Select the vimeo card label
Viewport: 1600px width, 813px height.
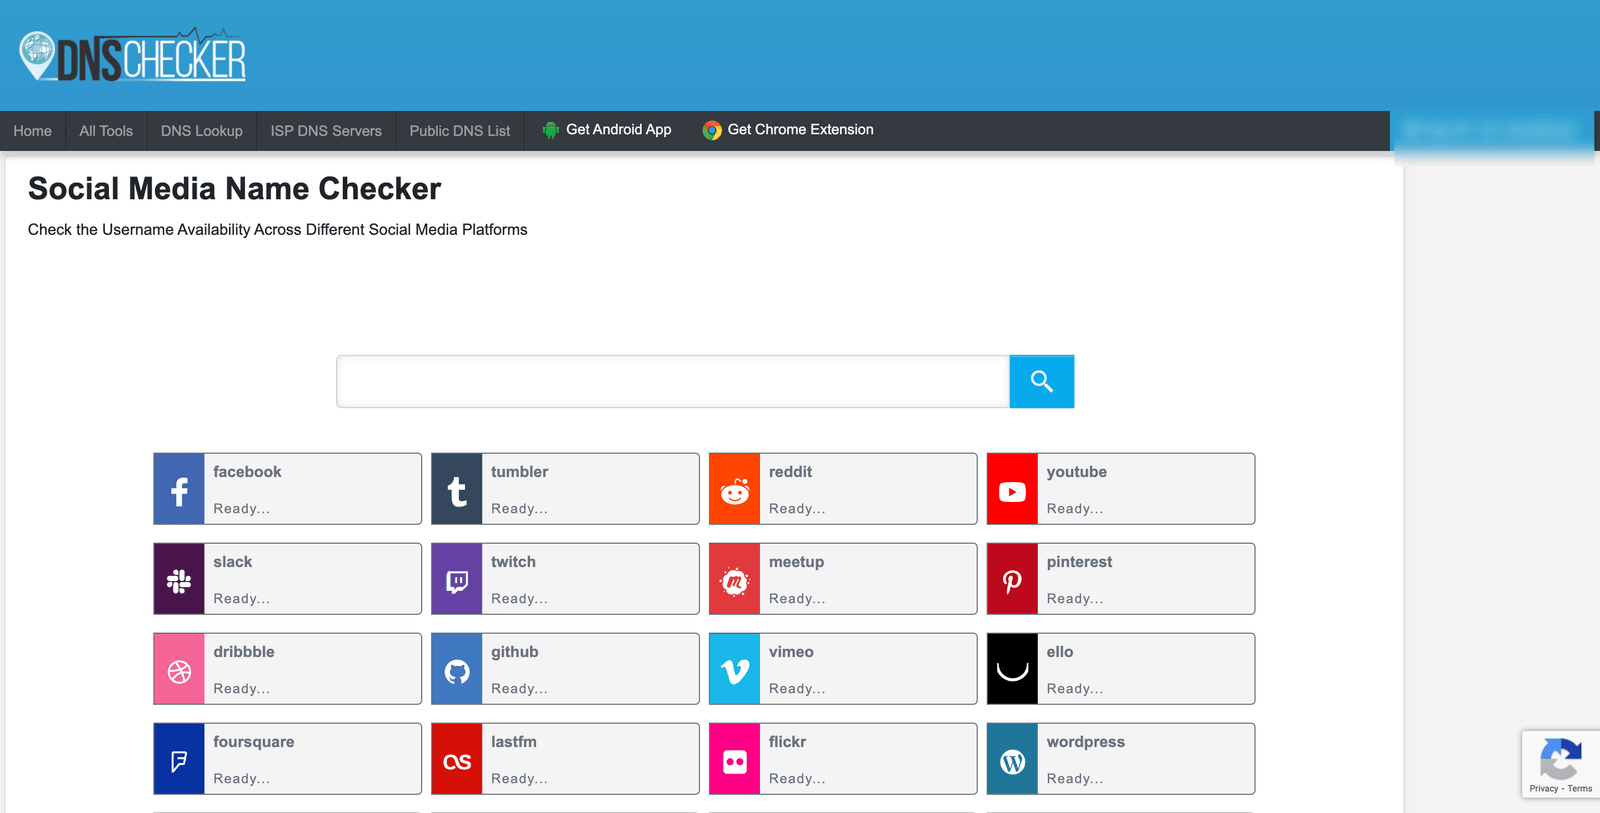click(791, 652)
